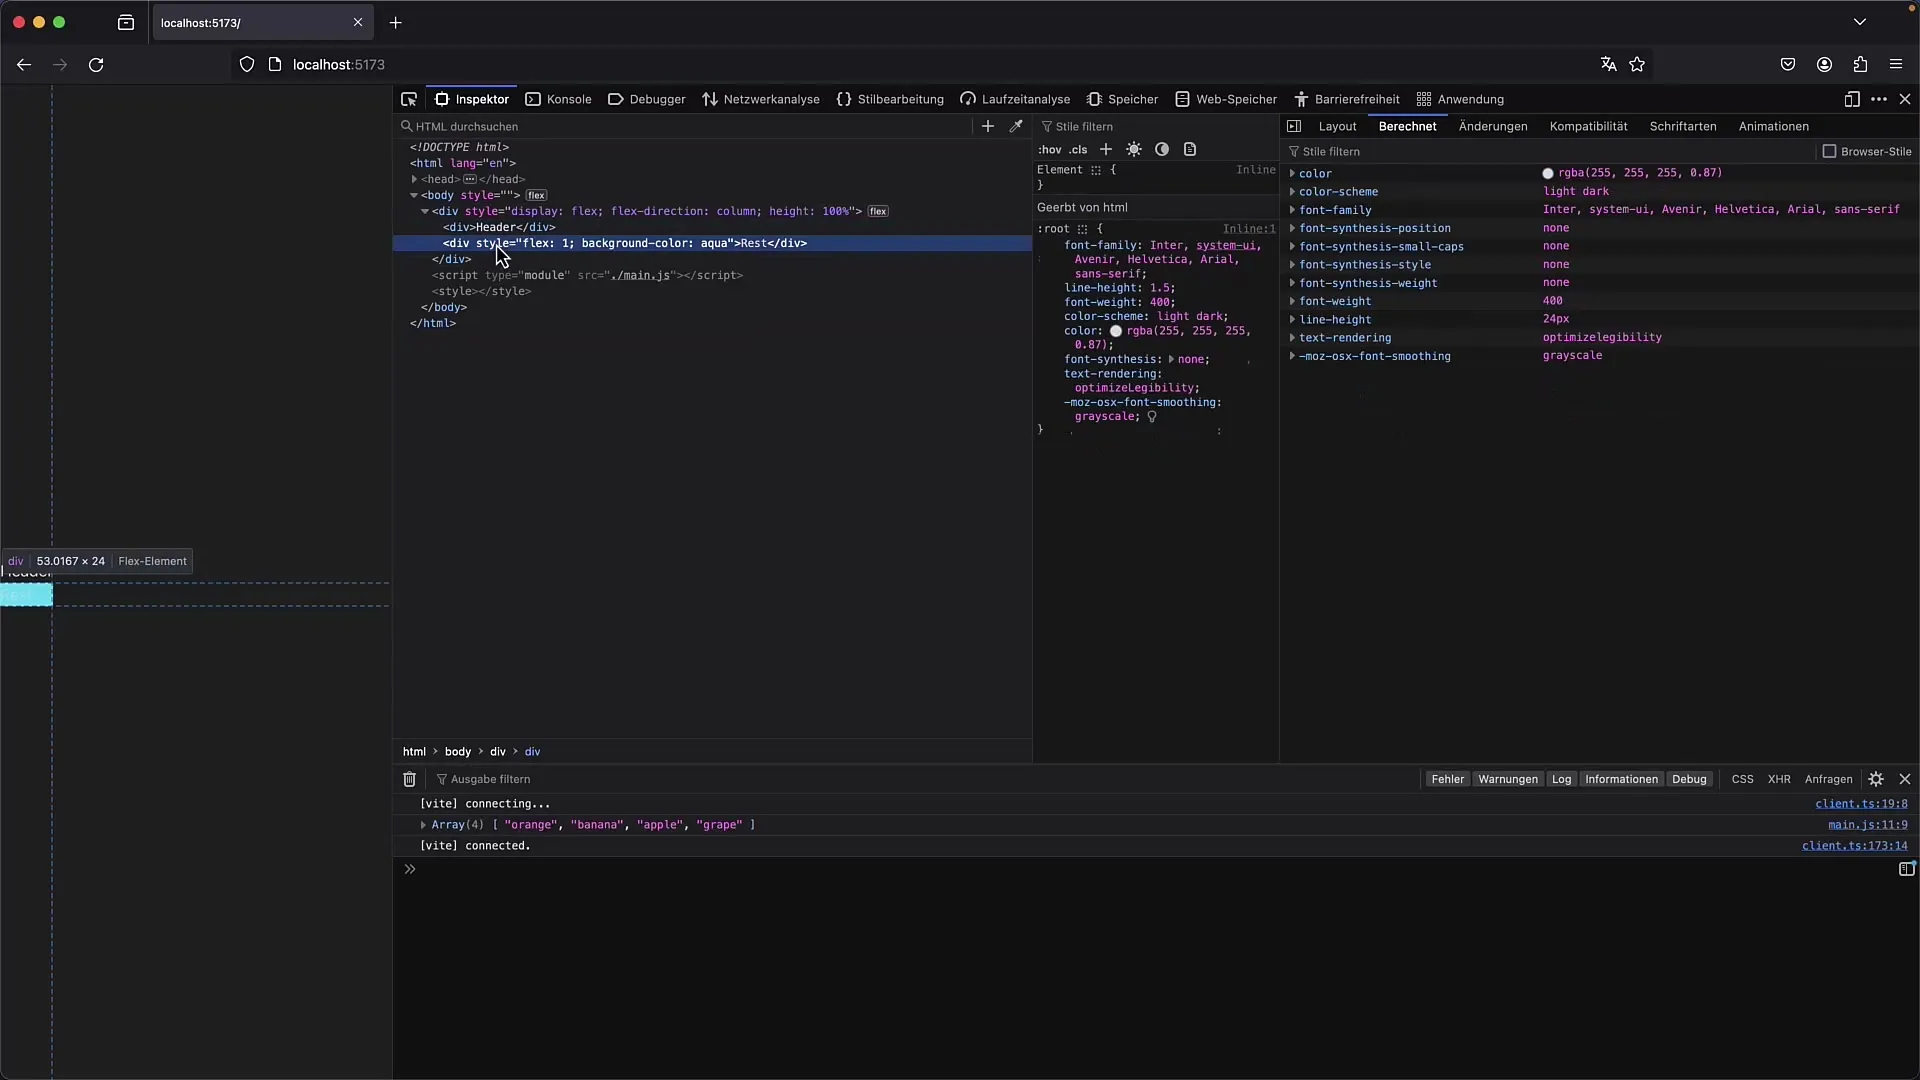This screenshot has width=1920, height=1080.
Task: Toggle print media simulation icon
Action: pos(1190,149)
